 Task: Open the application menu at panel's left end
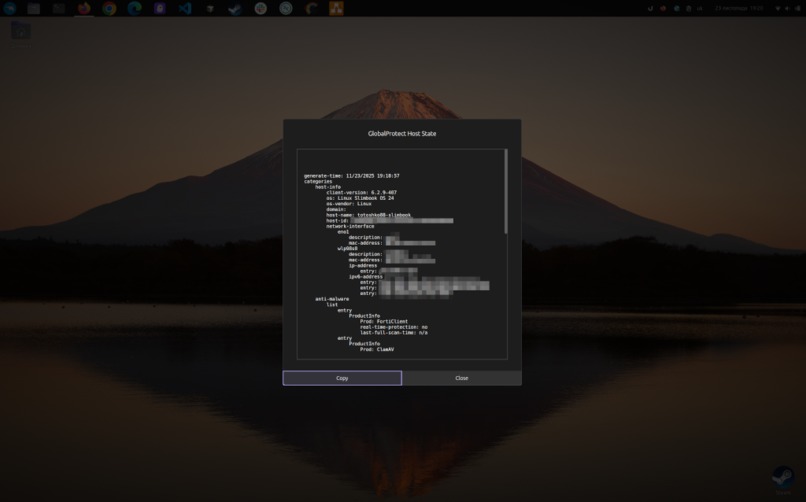pos(9,8)
